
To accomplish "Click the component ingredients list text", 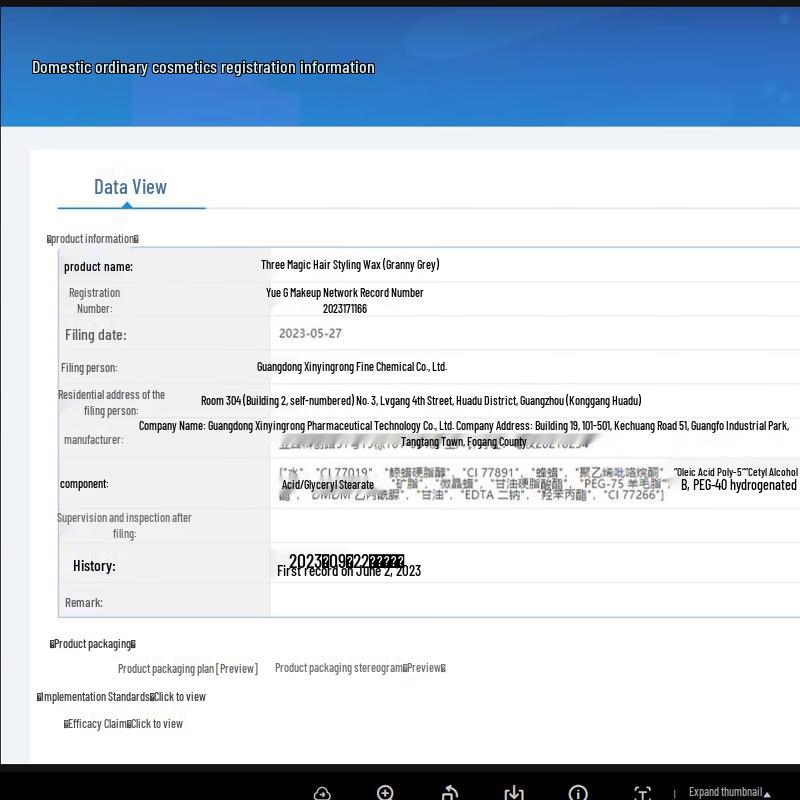I will click(470, 483).
